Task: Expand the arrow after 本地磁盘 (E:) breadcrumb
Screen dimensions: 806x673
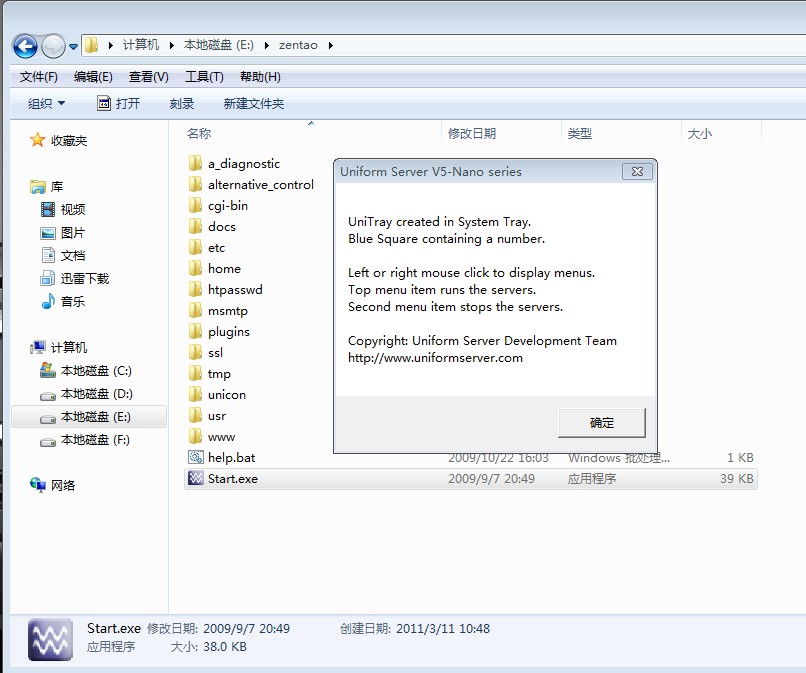Action: (x=267, y=45)
